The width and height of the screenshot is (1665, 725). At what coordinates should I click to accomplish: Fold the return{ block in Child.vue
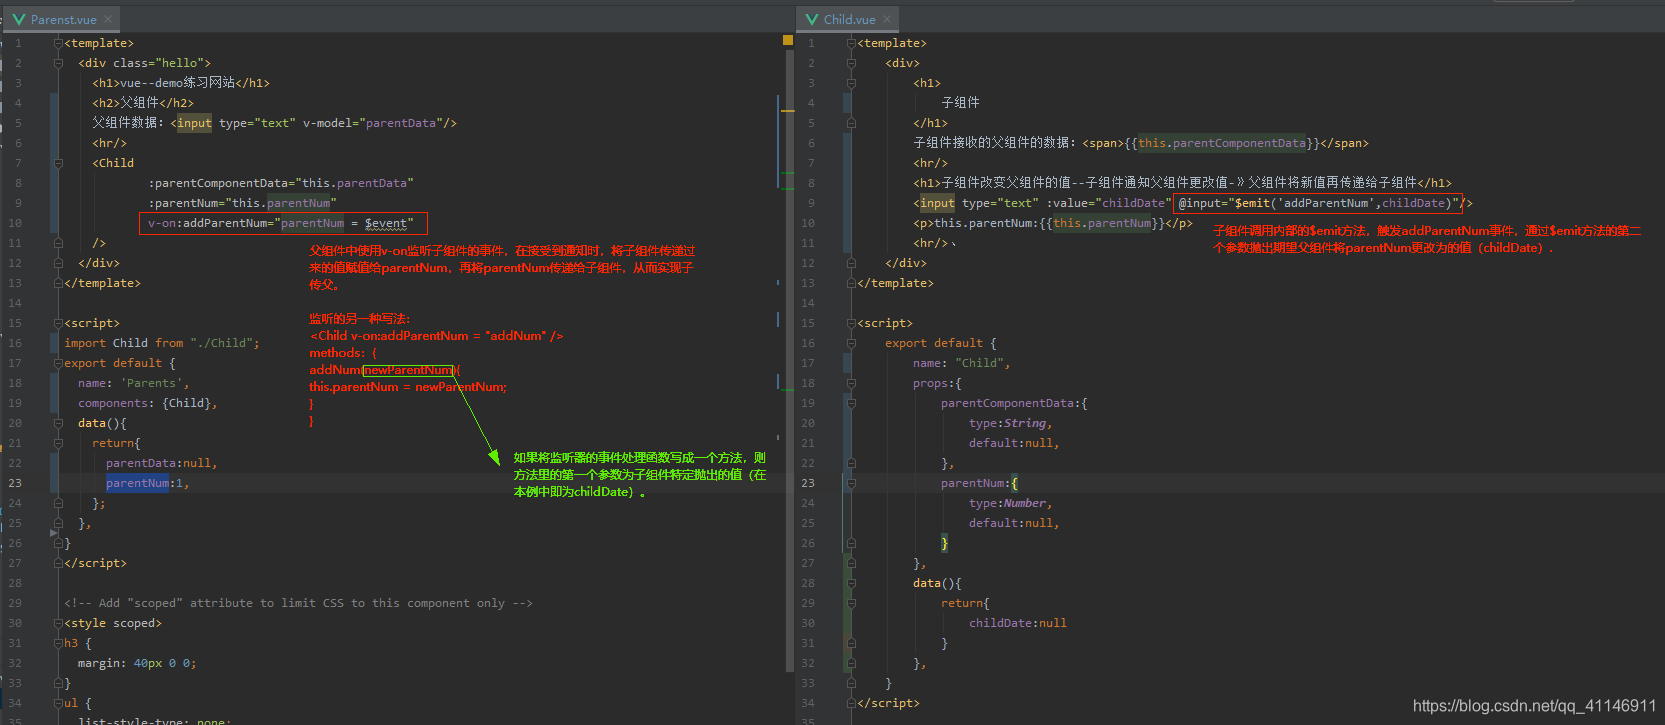[851, 603]
